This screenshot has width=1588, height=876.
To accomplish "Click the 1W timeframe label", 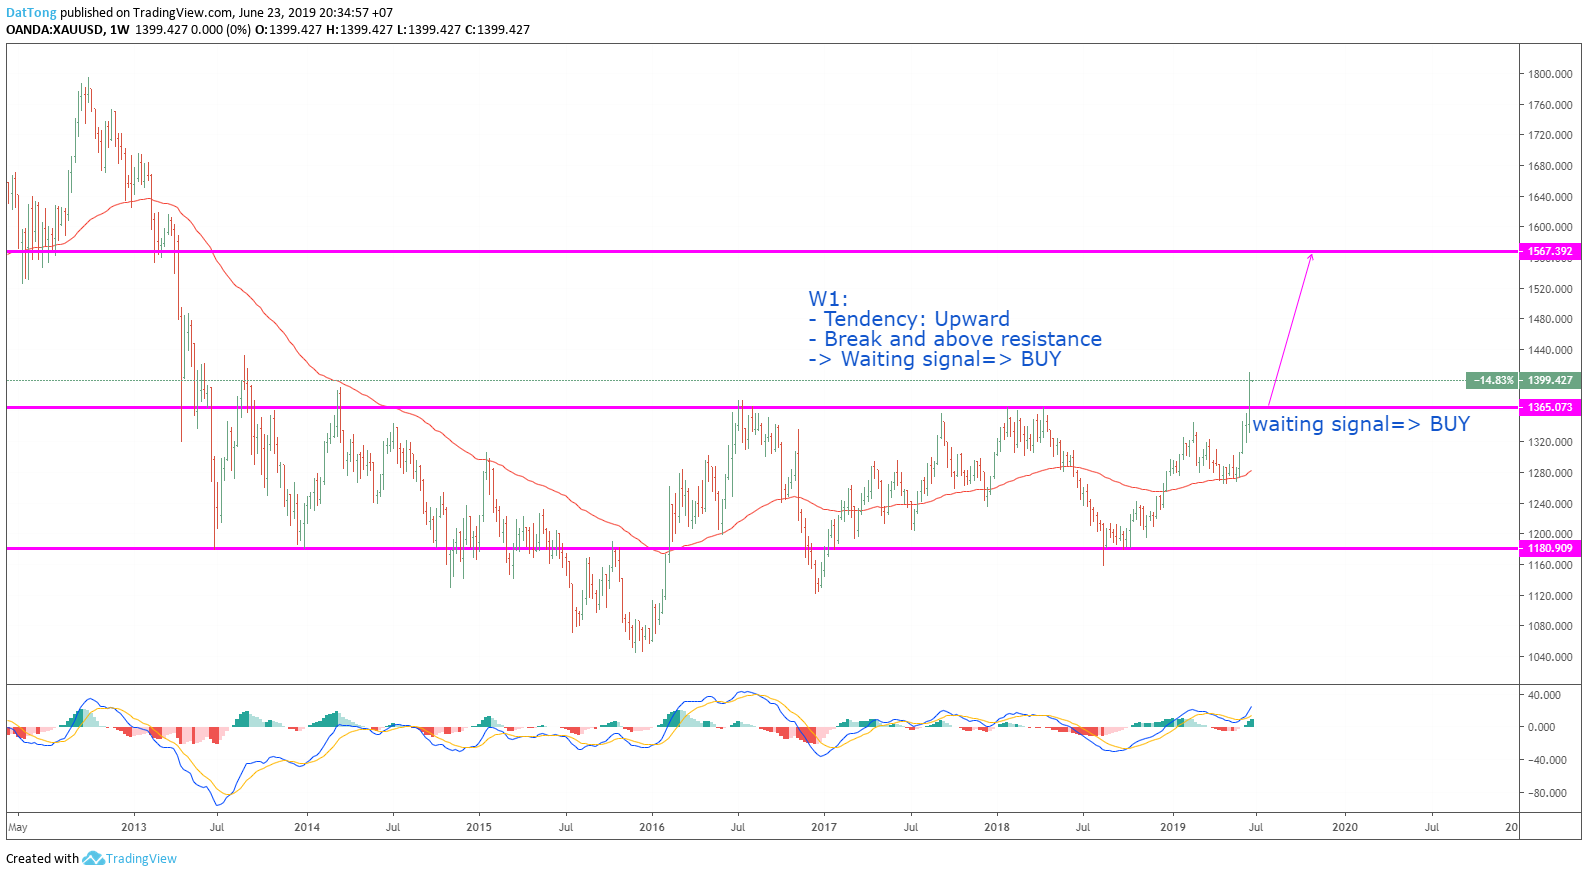I will (x=119, y=30).
